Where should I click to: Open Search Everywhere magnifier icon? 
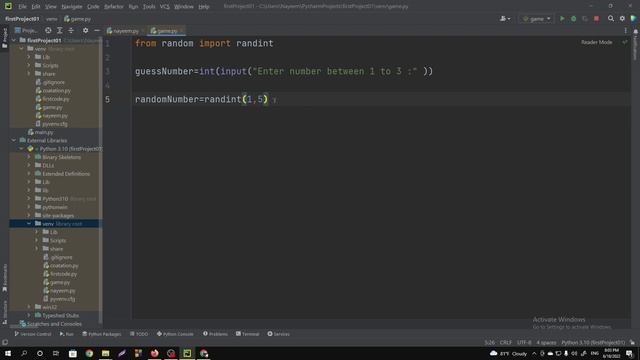tap(611, 19)
